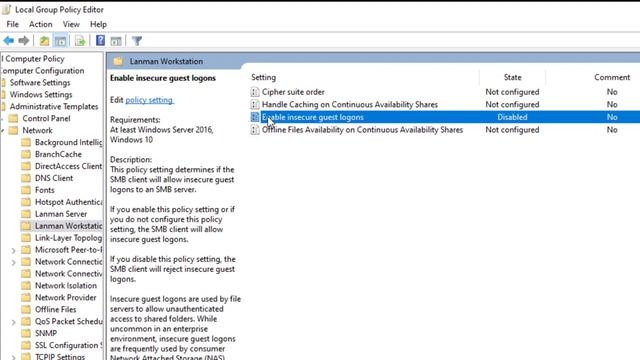Image resolution: width=640 pixels, height=360 pixels.
Task: Select Administrative Templates in the tree
Action: (x=54, y=107)
